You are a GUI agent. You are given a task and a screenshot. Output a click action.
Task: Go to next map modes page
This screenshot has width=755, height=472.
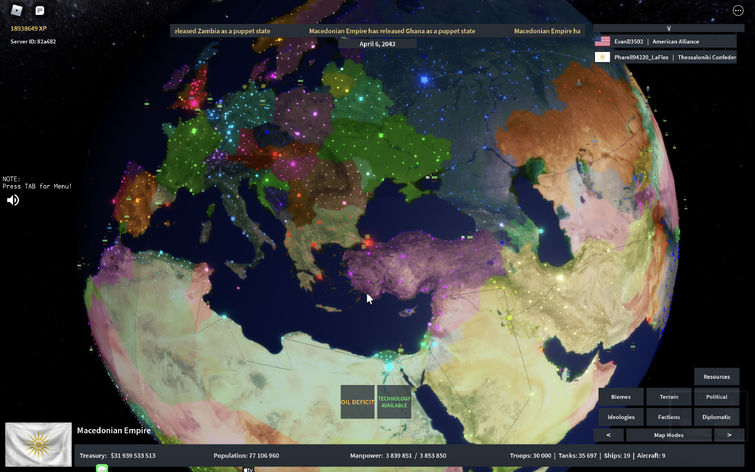(x=729, y=435)
